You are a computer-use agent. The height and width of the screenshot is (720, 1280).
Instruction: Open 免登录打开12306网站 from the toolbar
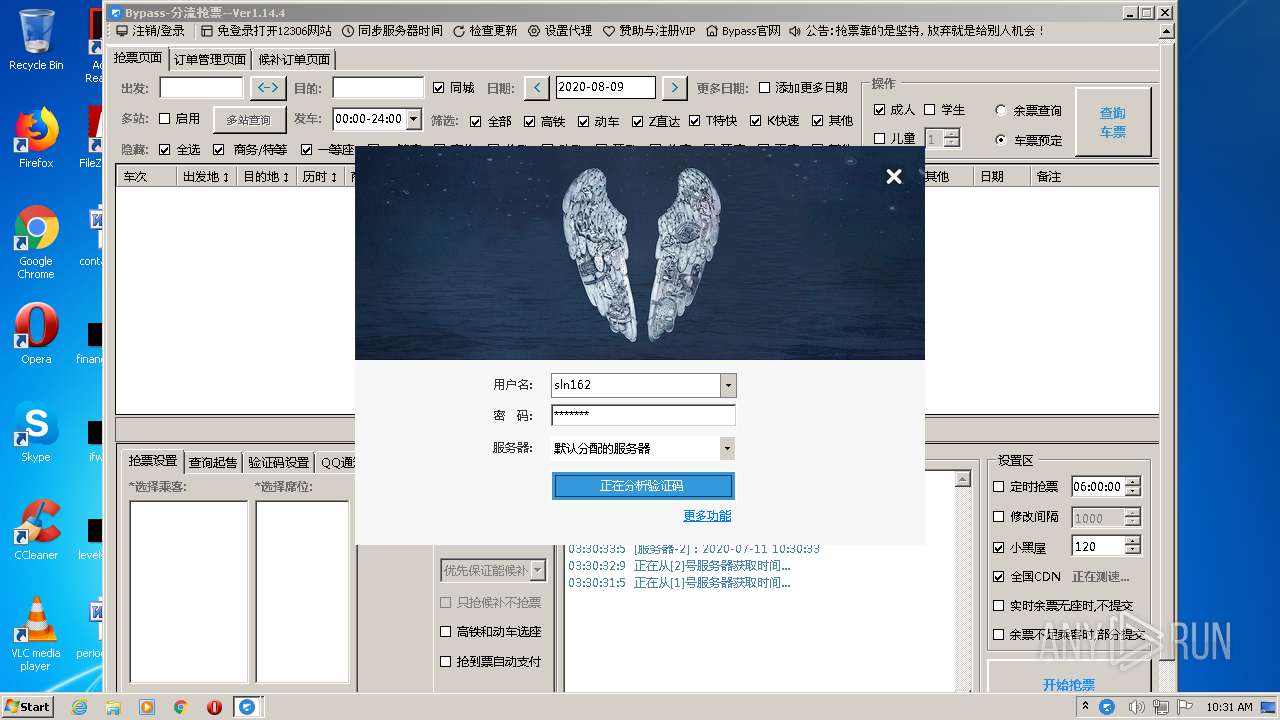pyautogui.click(x=267, y=31)
